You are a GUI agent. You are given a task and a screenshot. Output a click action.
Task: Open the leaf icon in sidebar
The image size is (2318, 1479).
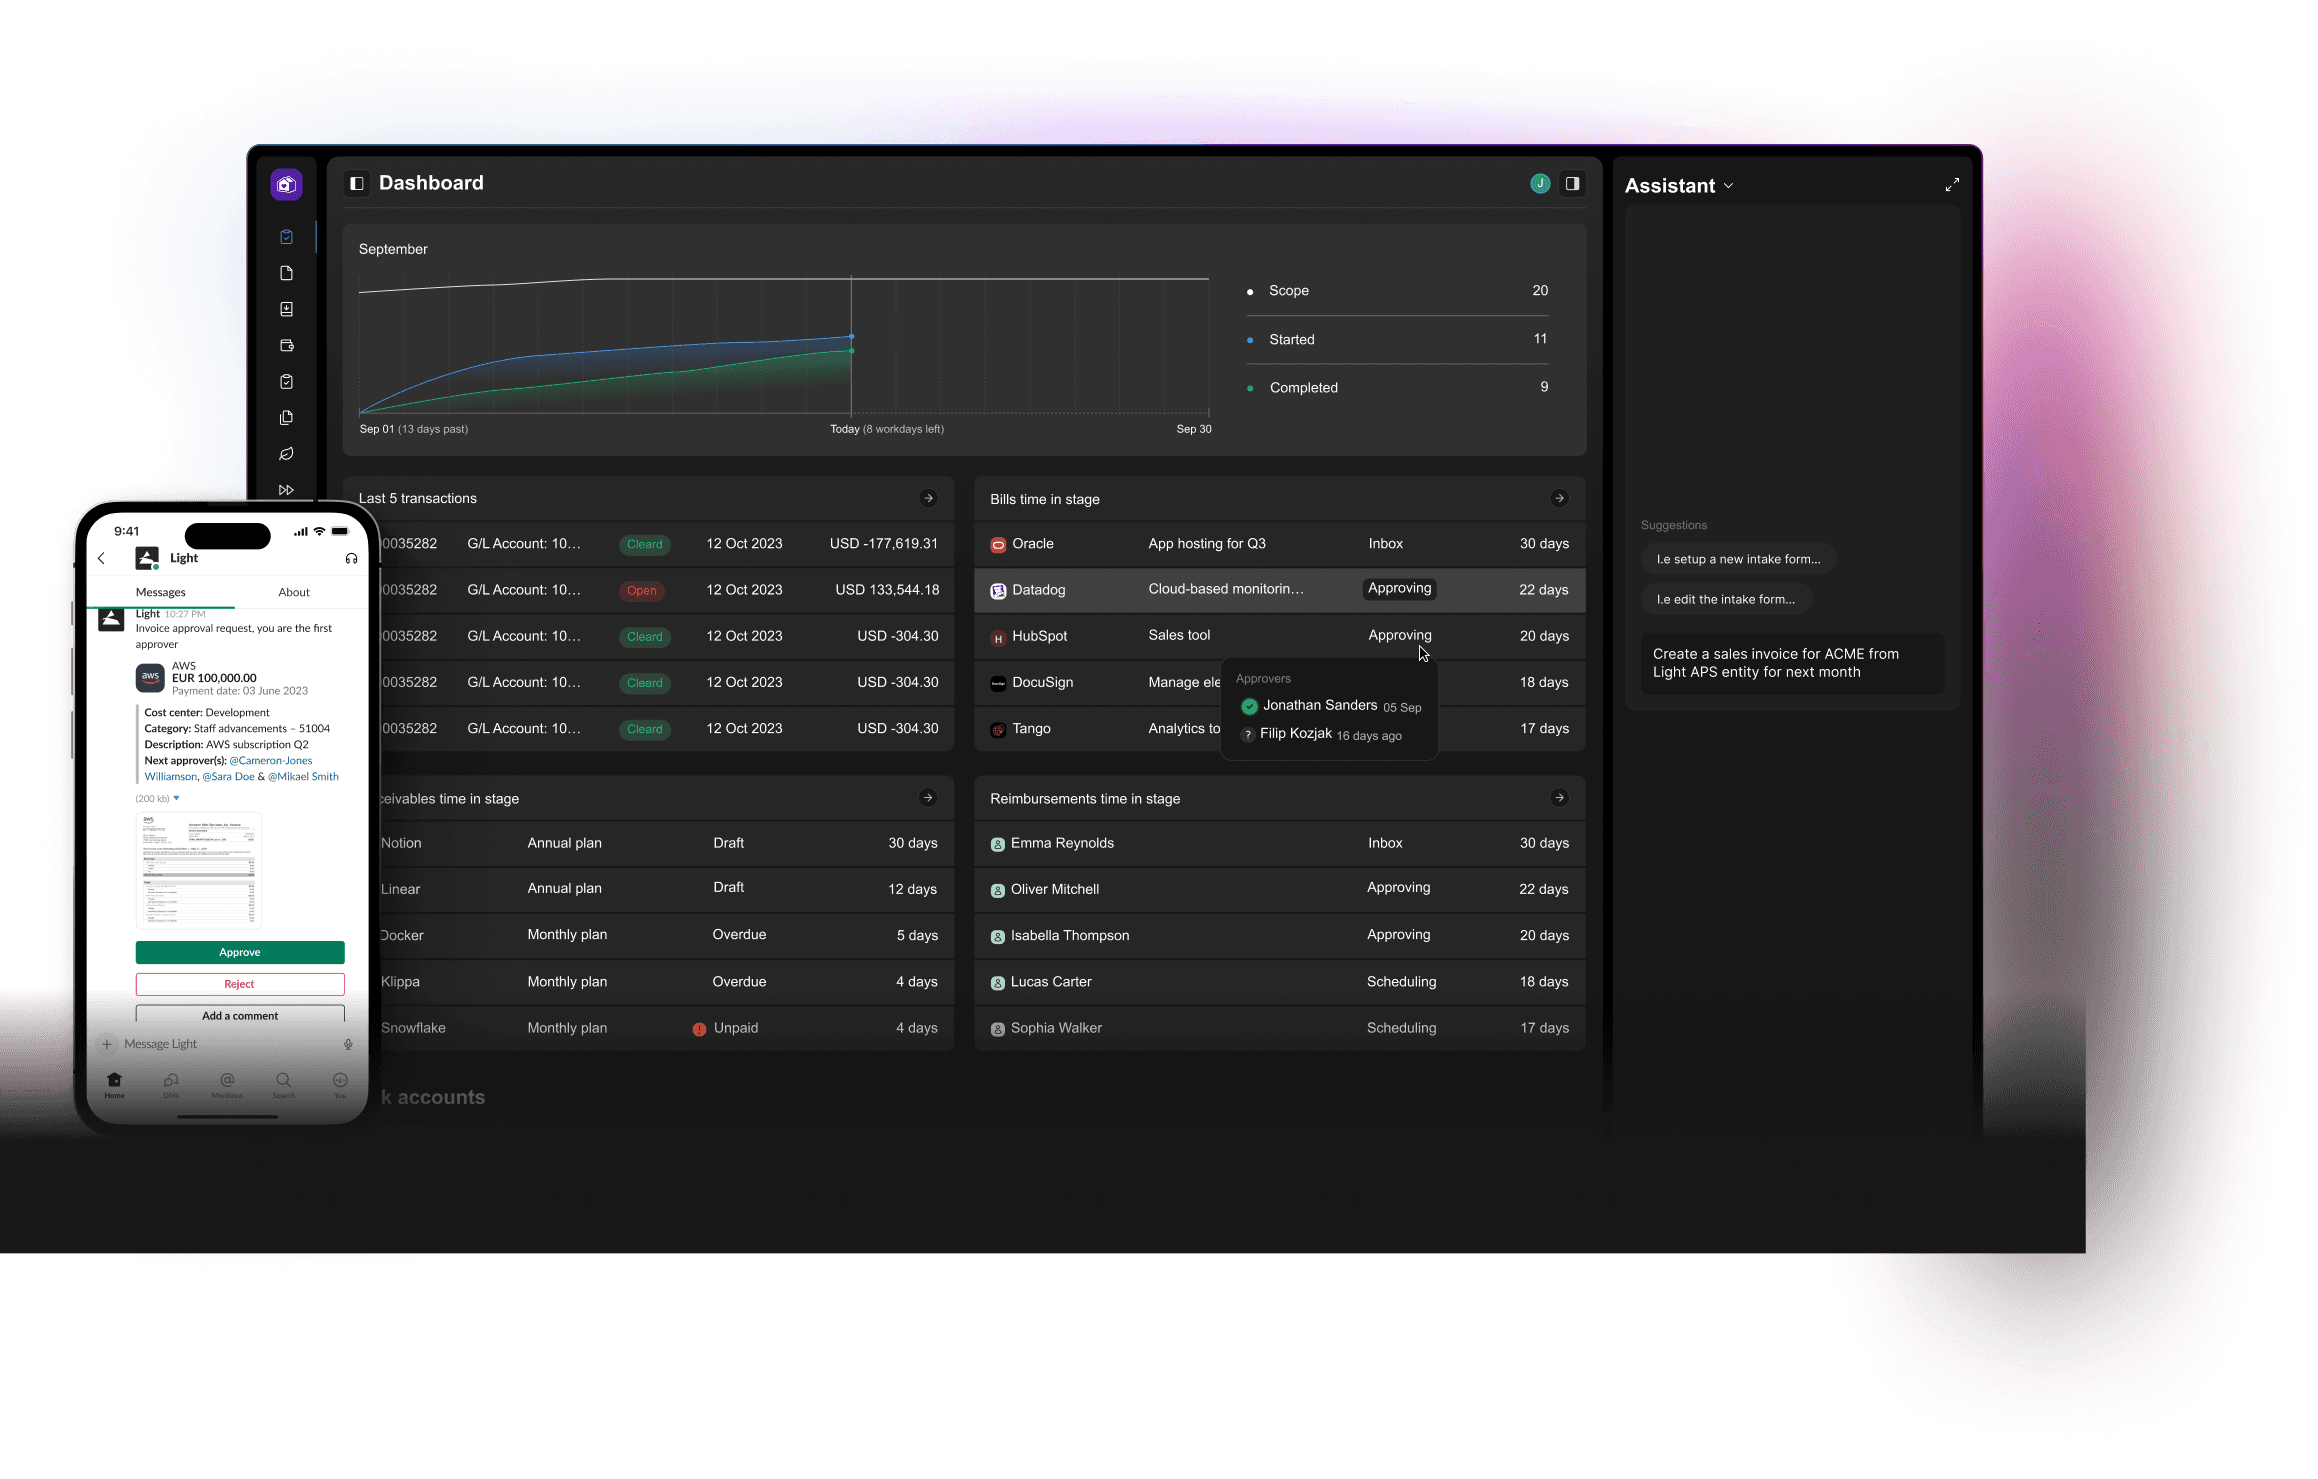tap(286, 454)
